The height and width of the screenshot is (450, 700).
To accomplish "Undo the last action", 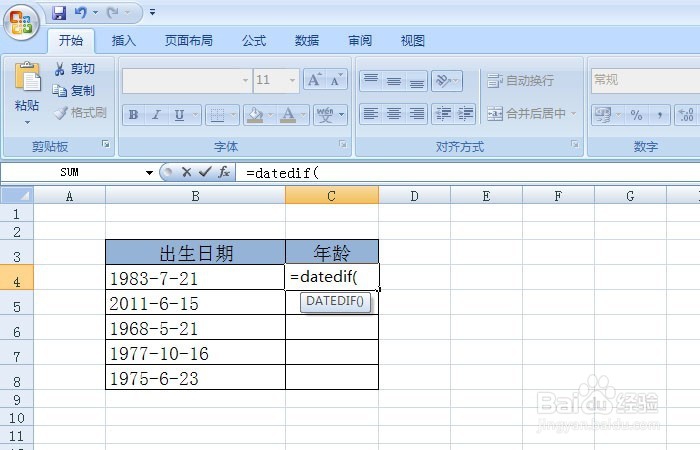I will (x=80, y=12).
